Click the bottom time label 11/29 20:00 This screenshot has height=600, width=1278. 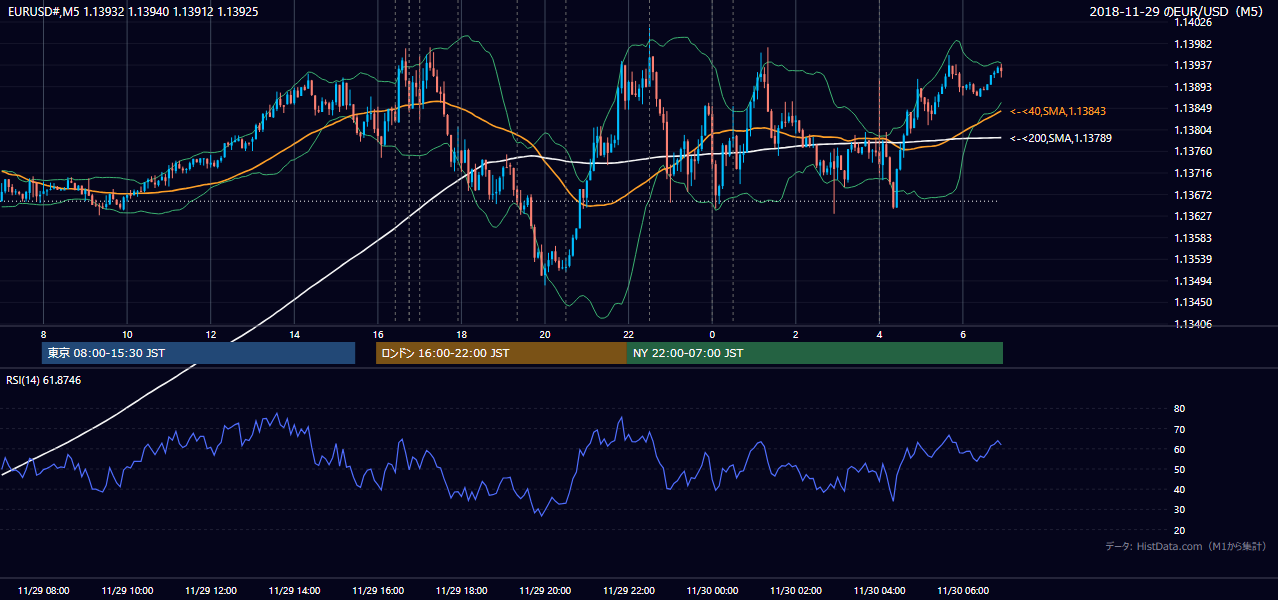tap(545, 591)
